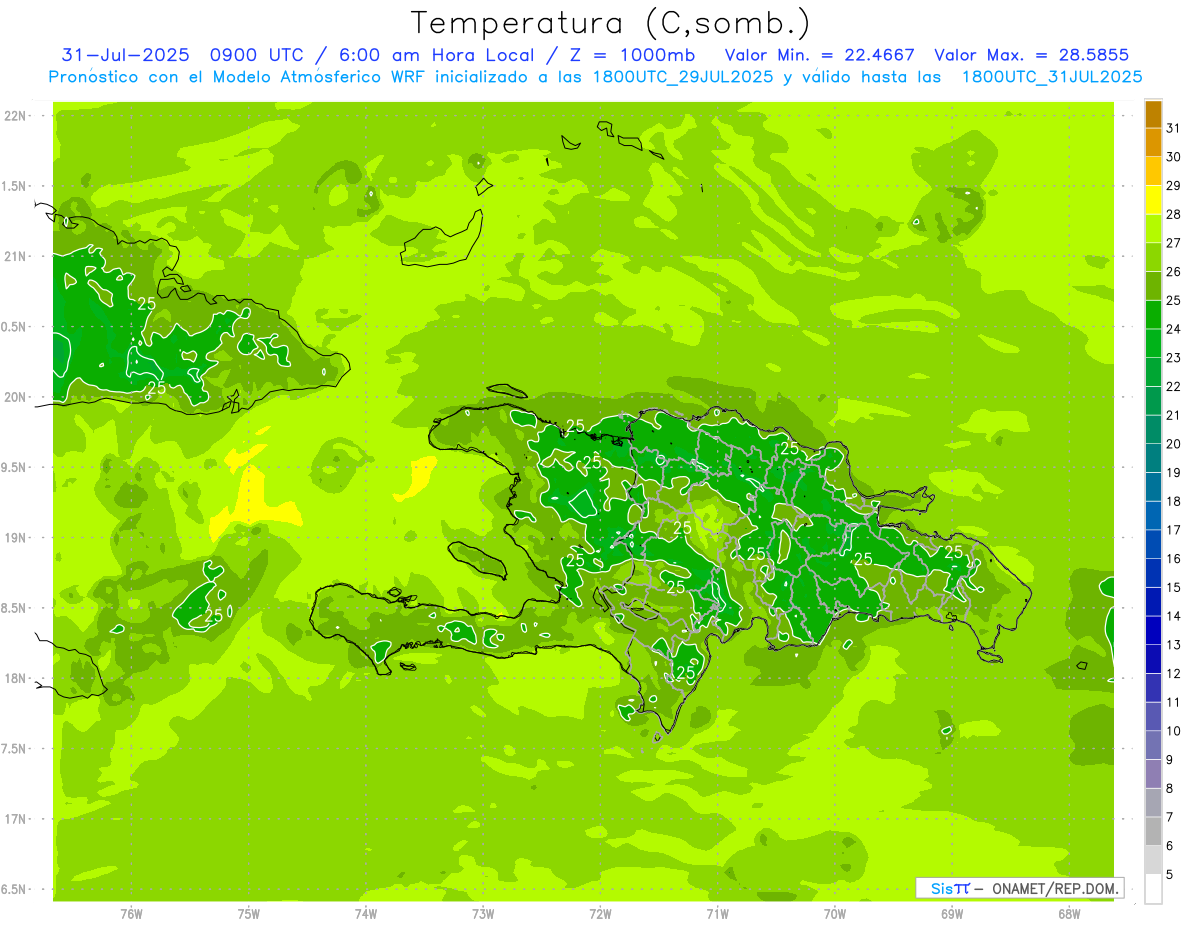Click the '5' colorbar label
This screenshot has width=1200, height=927.
[1170, 875]
